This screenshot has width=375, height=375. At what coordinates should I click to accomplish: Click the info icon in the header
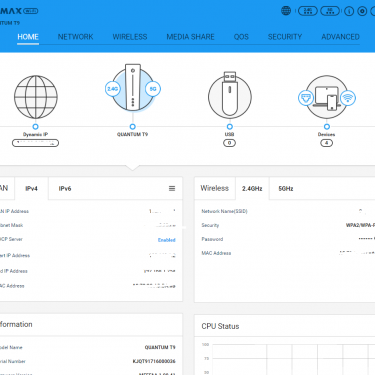(349, 11)
